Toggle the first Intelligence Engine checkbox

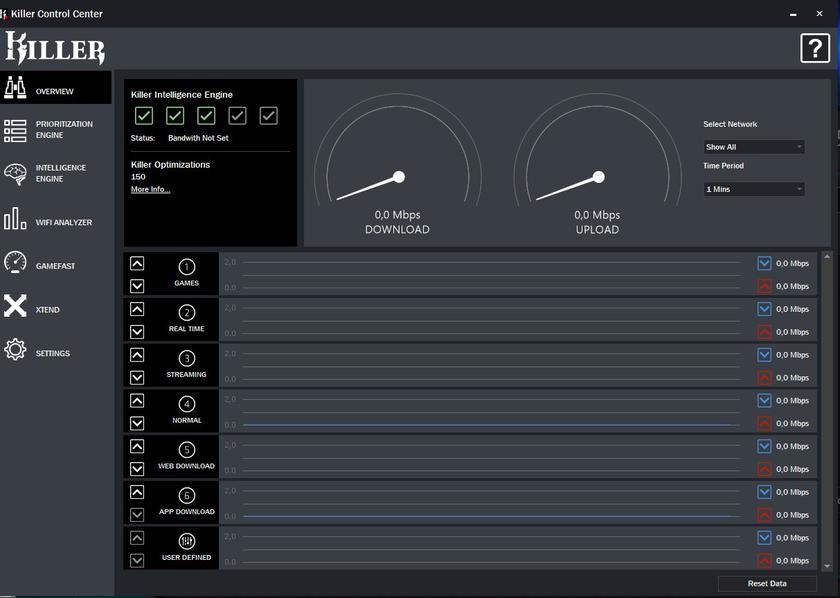click(144, 116)
